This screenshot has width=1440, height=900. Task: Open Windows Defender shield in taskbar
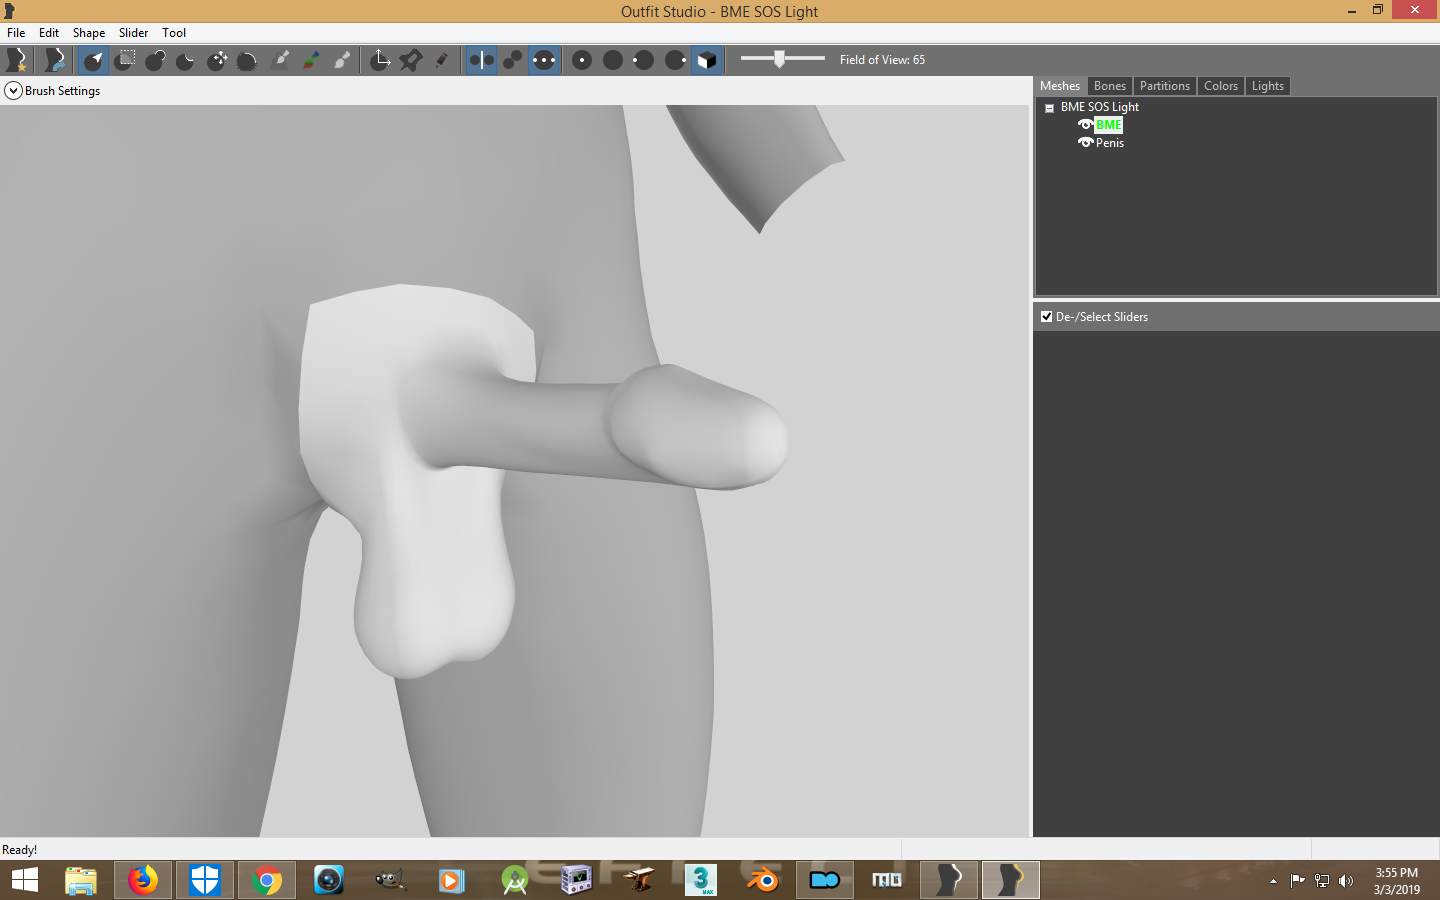(205, 880)
